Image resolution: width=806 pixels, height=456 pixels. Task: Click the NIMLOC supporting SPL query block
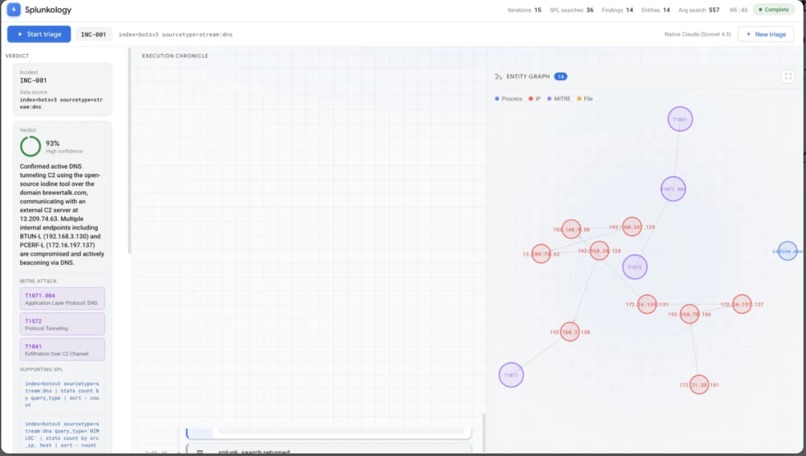click(62, 435)
